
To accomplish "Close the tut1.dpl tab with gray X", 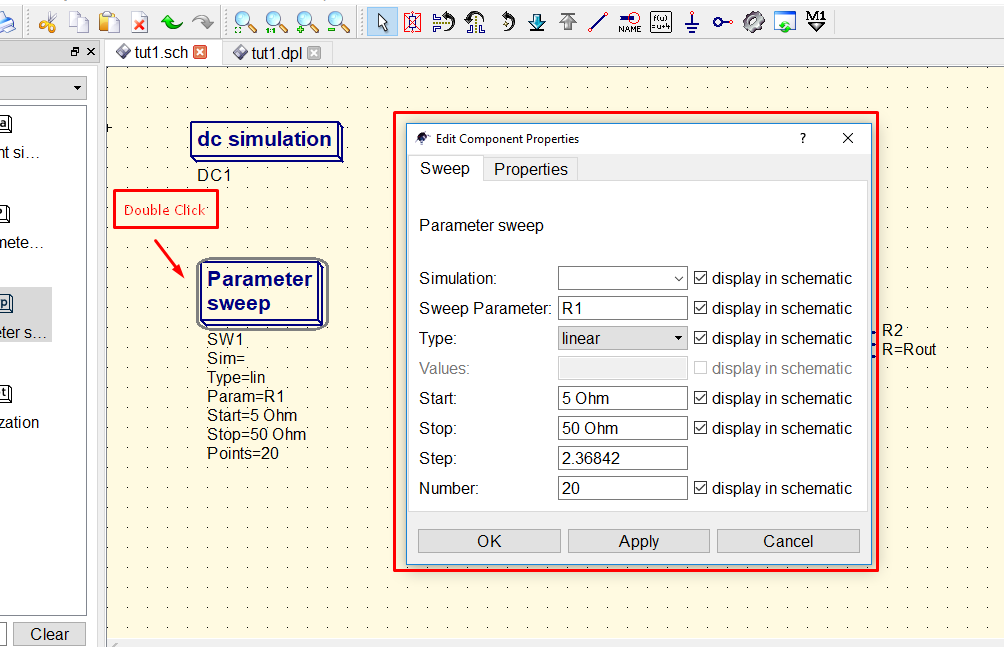I will (314, 53).
